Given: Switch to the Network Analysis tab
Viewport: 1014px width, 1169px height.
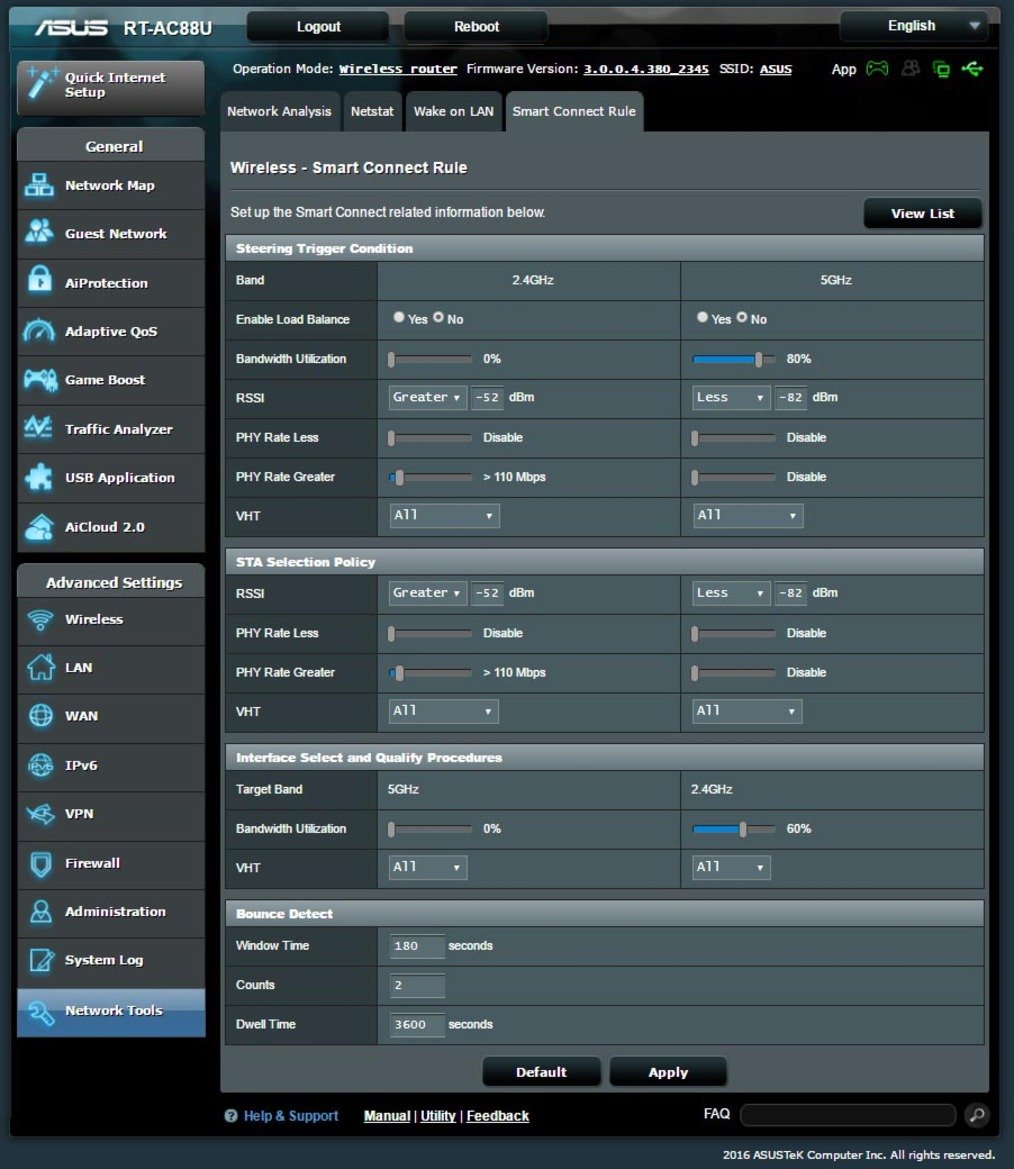Looking at the screenshot, I should (280, 112).
